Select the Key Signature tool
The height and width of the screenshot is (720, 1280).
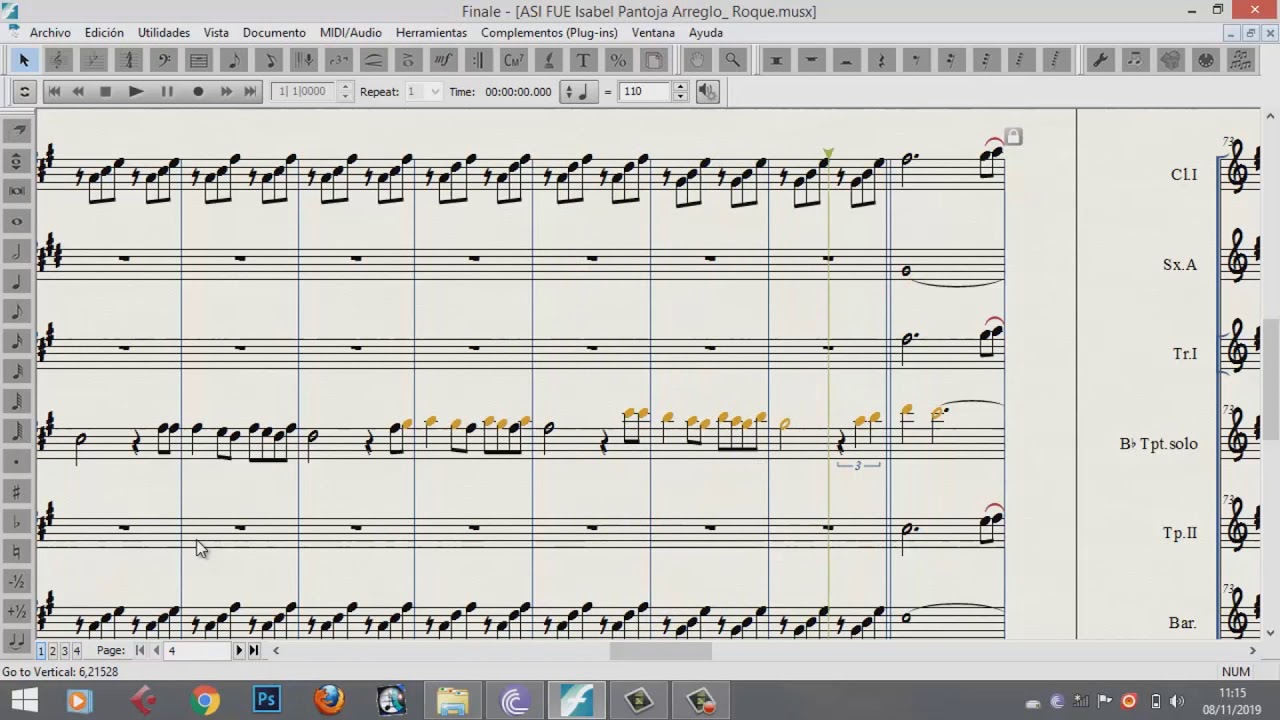94,61
